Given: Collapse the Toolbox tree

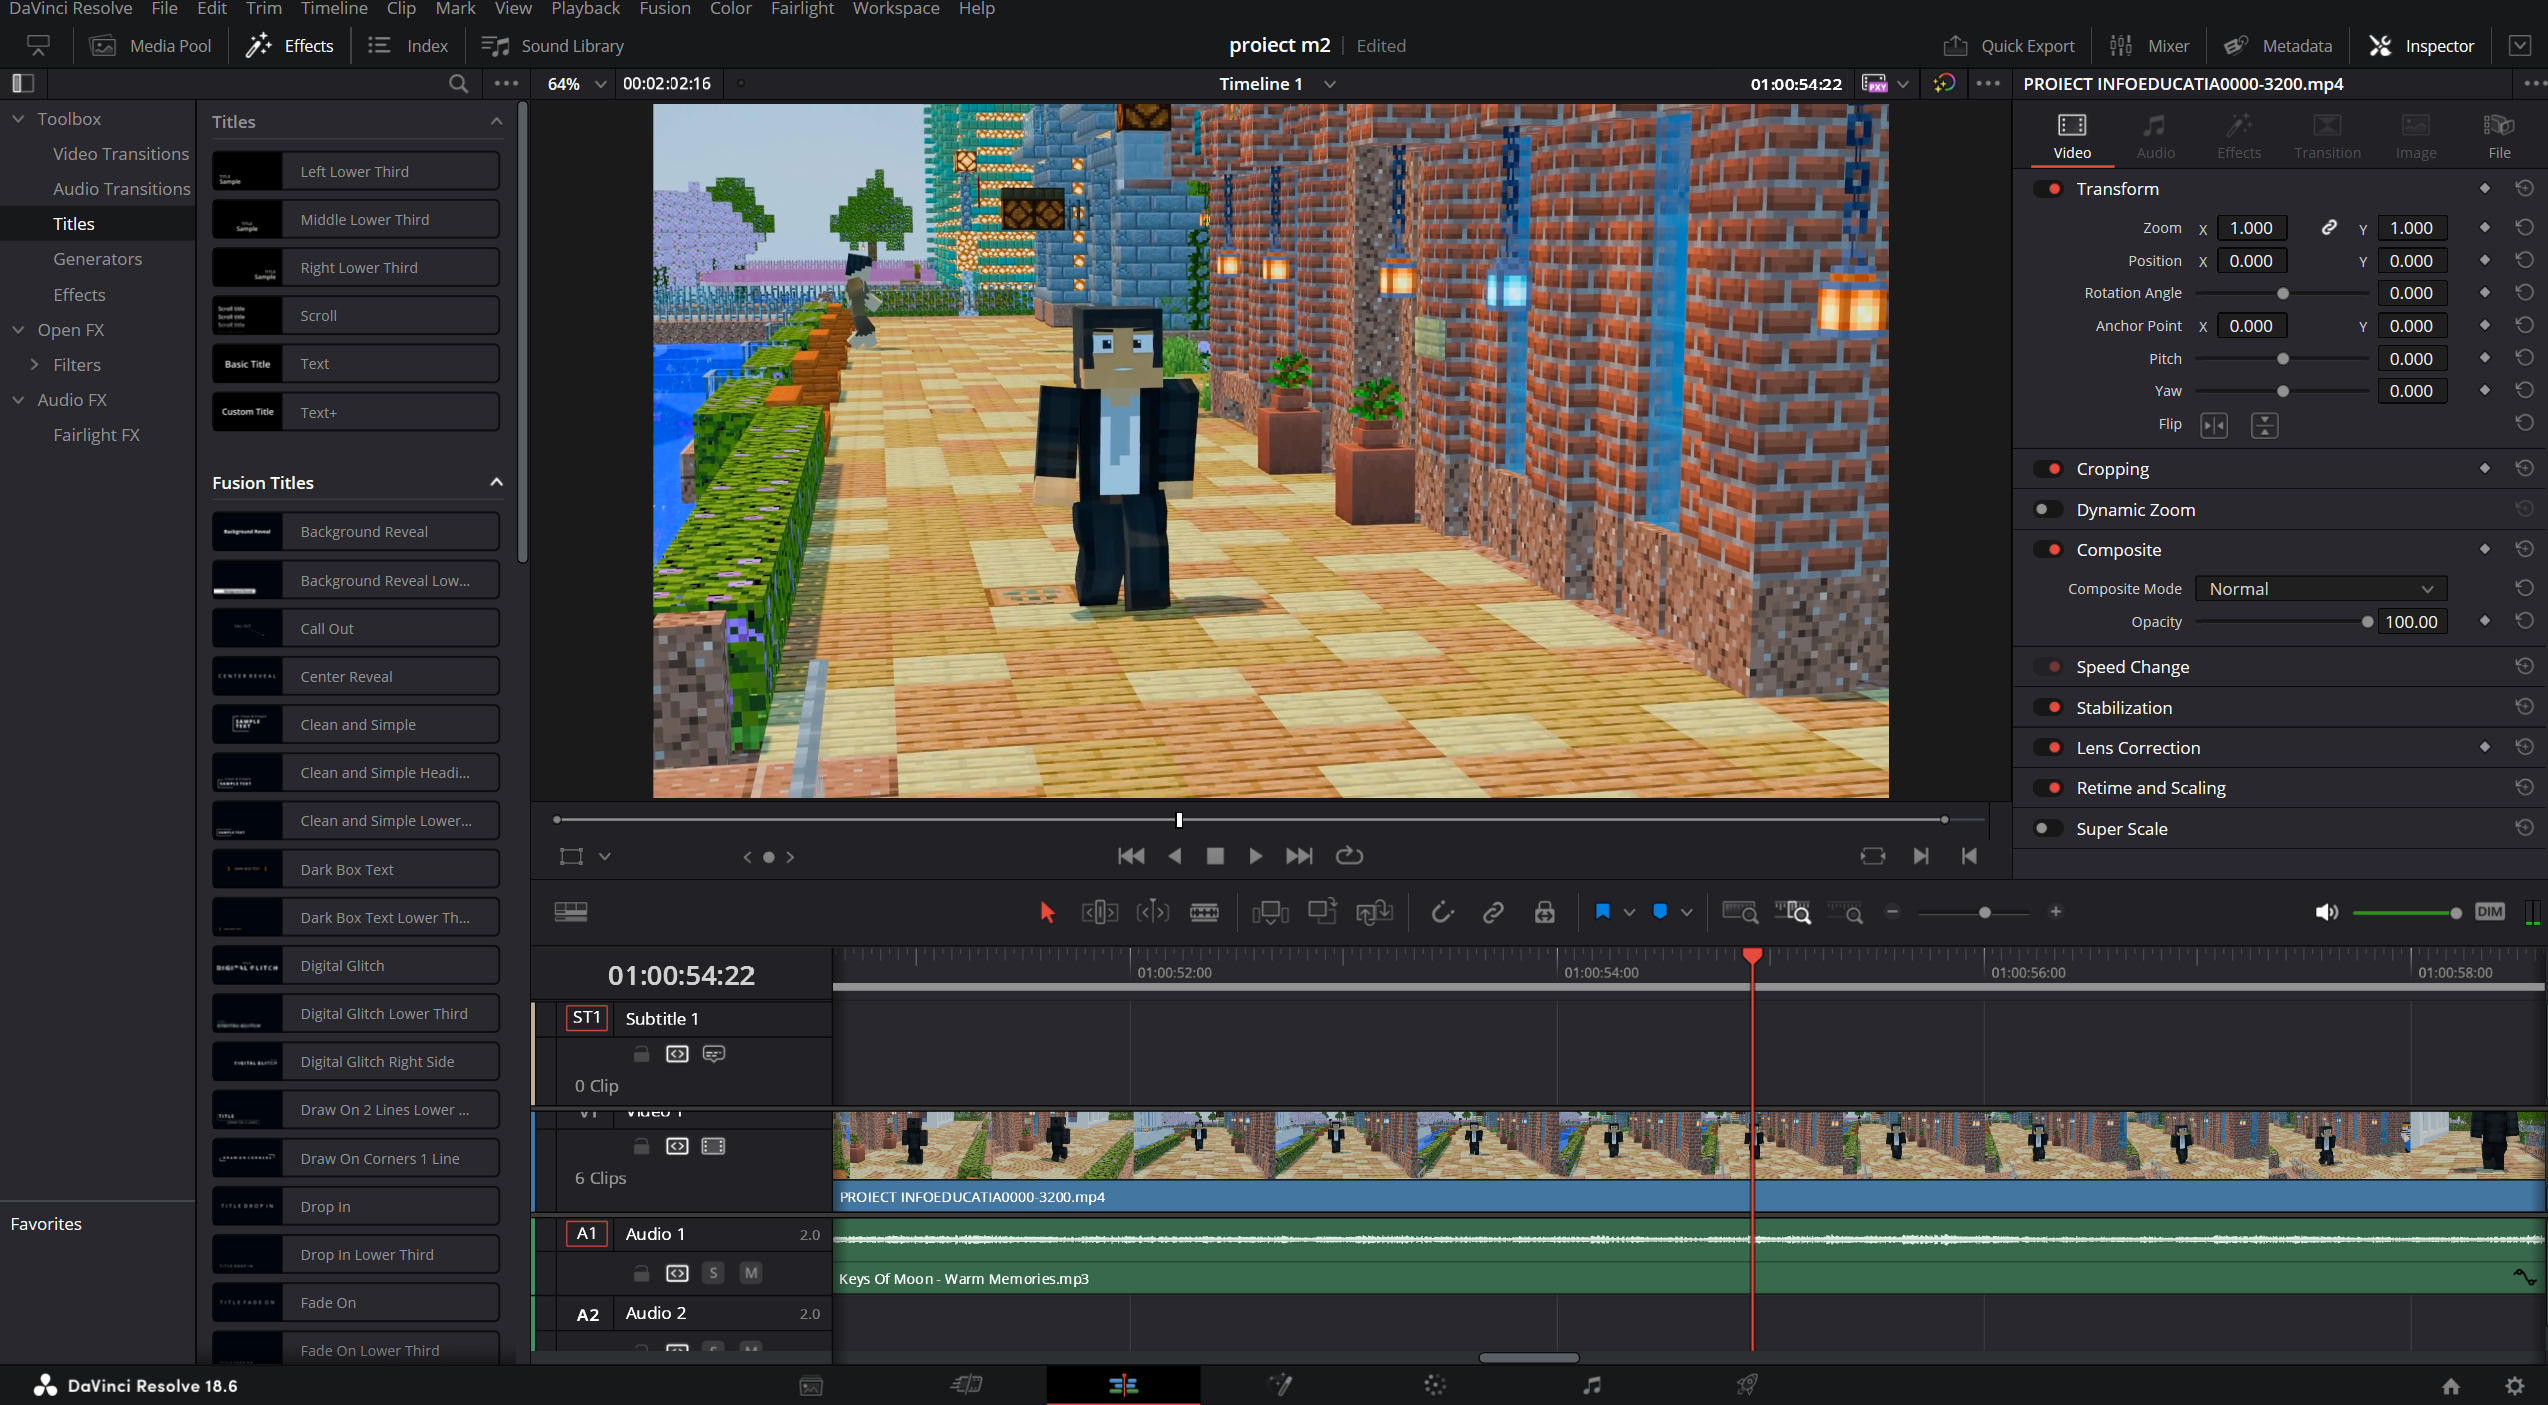Looking at the screenshot, I should [18, 119].
